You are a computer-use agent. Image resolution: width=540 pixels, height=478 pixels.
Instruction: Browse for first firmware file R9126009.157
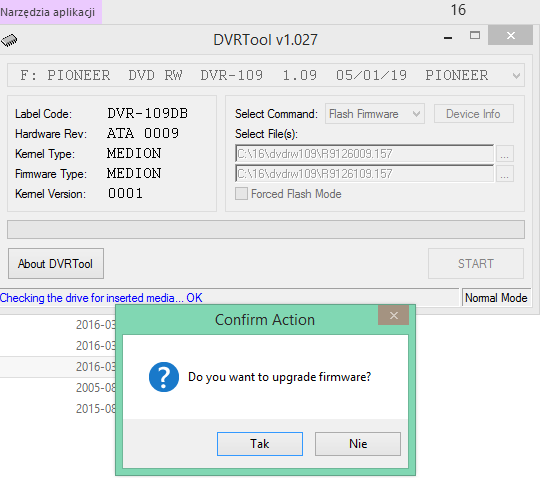tap(505, 154)
